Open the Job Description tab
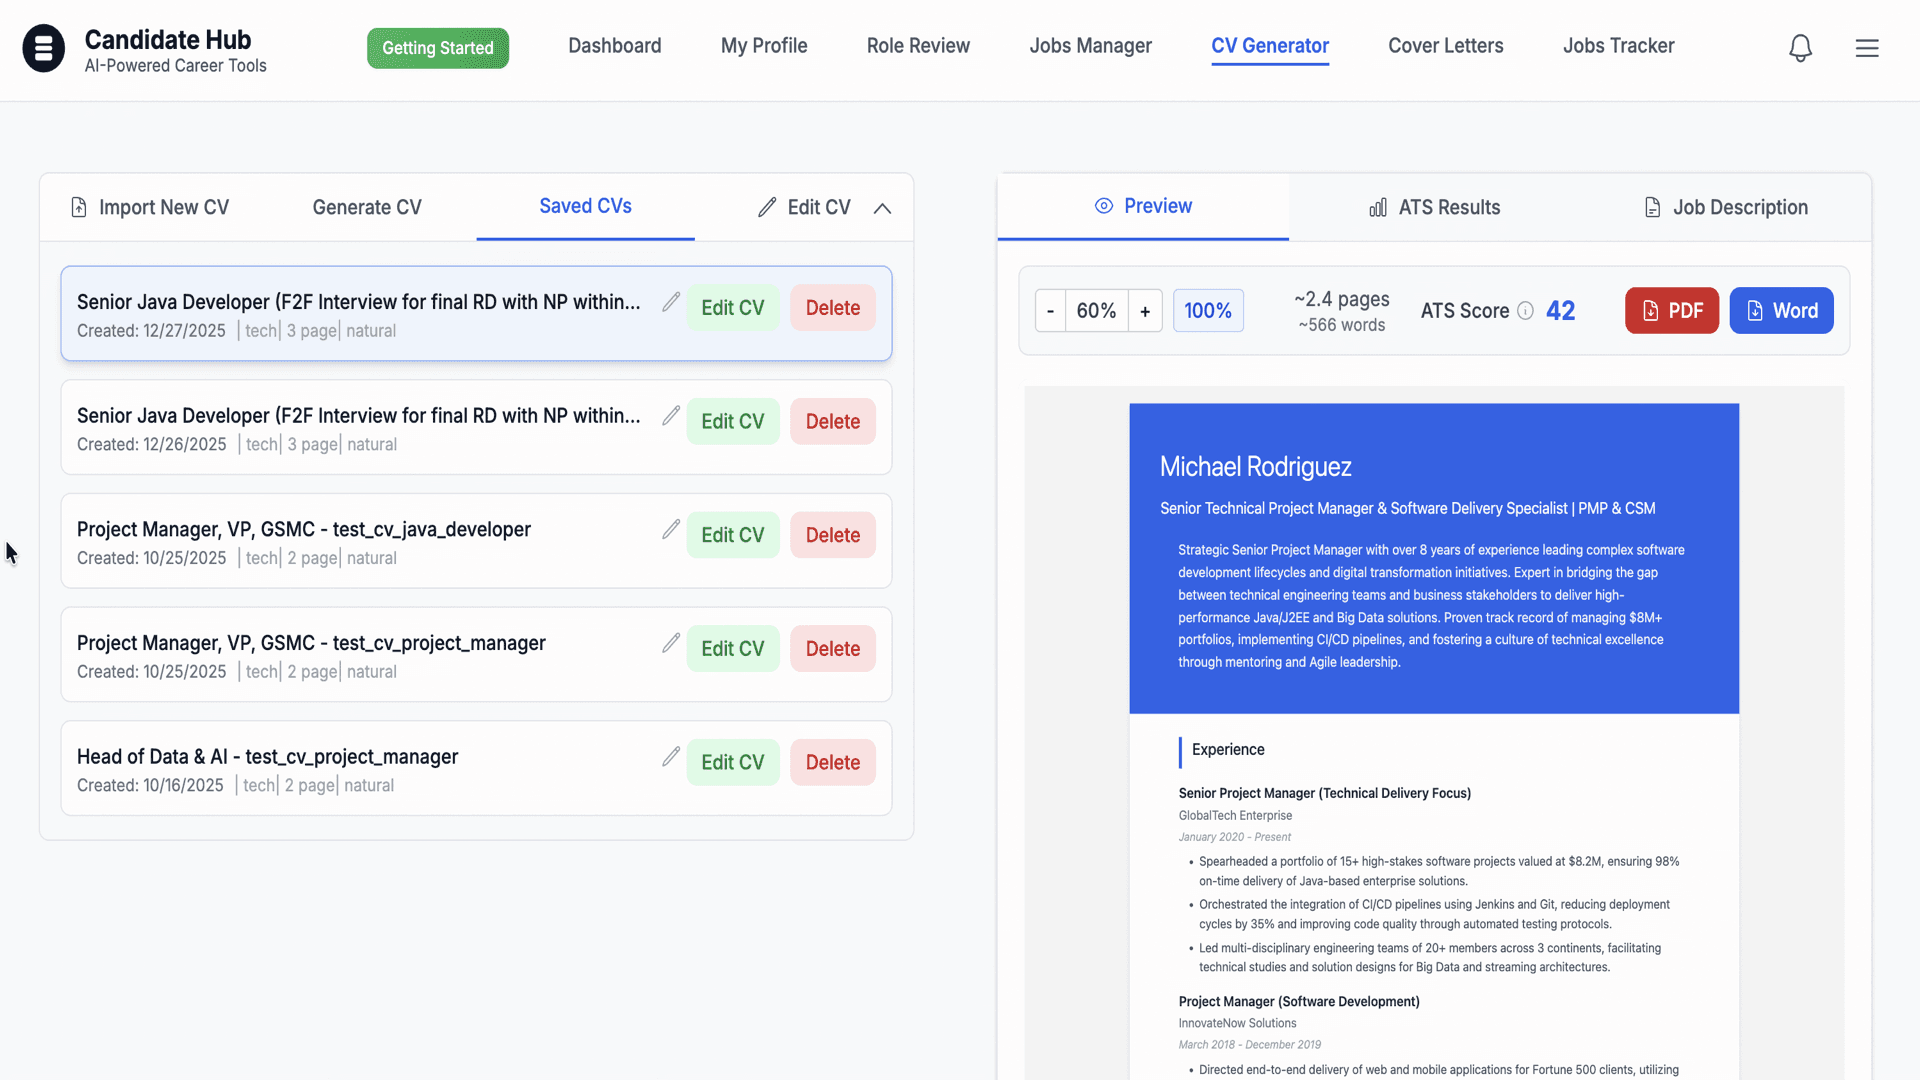Screen dimensions: 1920x1080 click(1726, 207)
